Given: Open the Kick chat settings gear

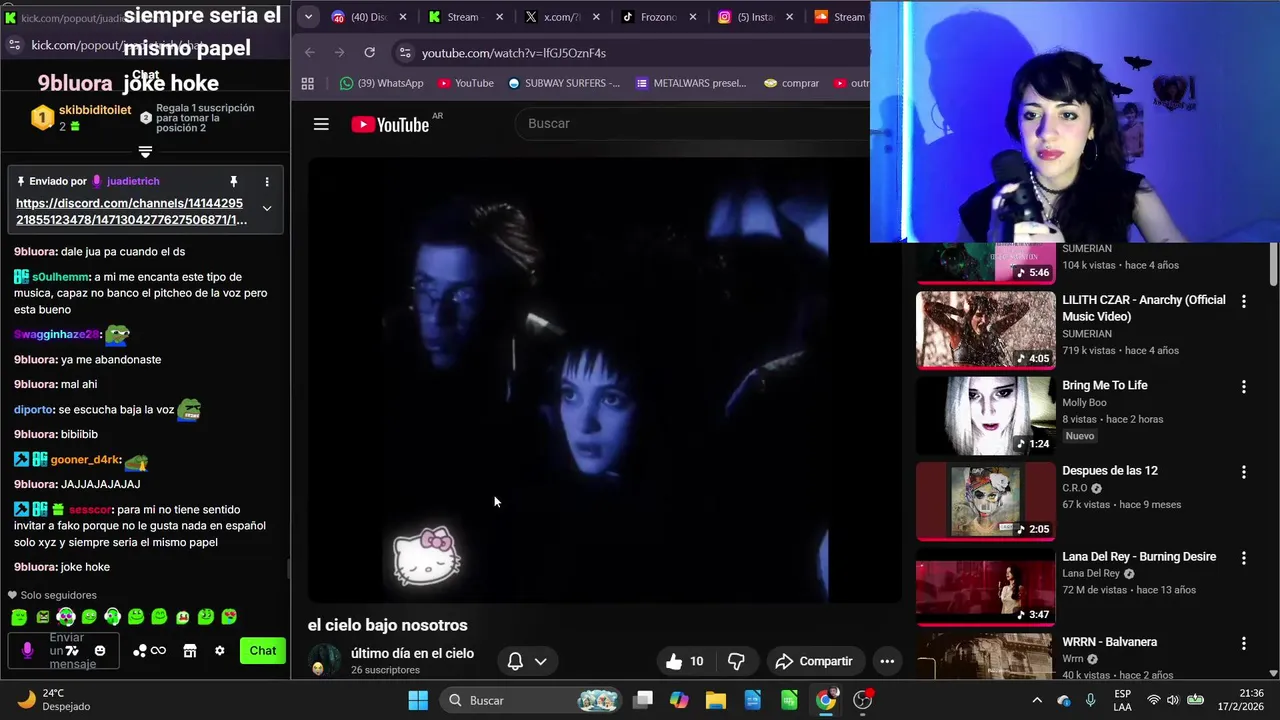Looking at the screenshot, I should tap(220, 650).
